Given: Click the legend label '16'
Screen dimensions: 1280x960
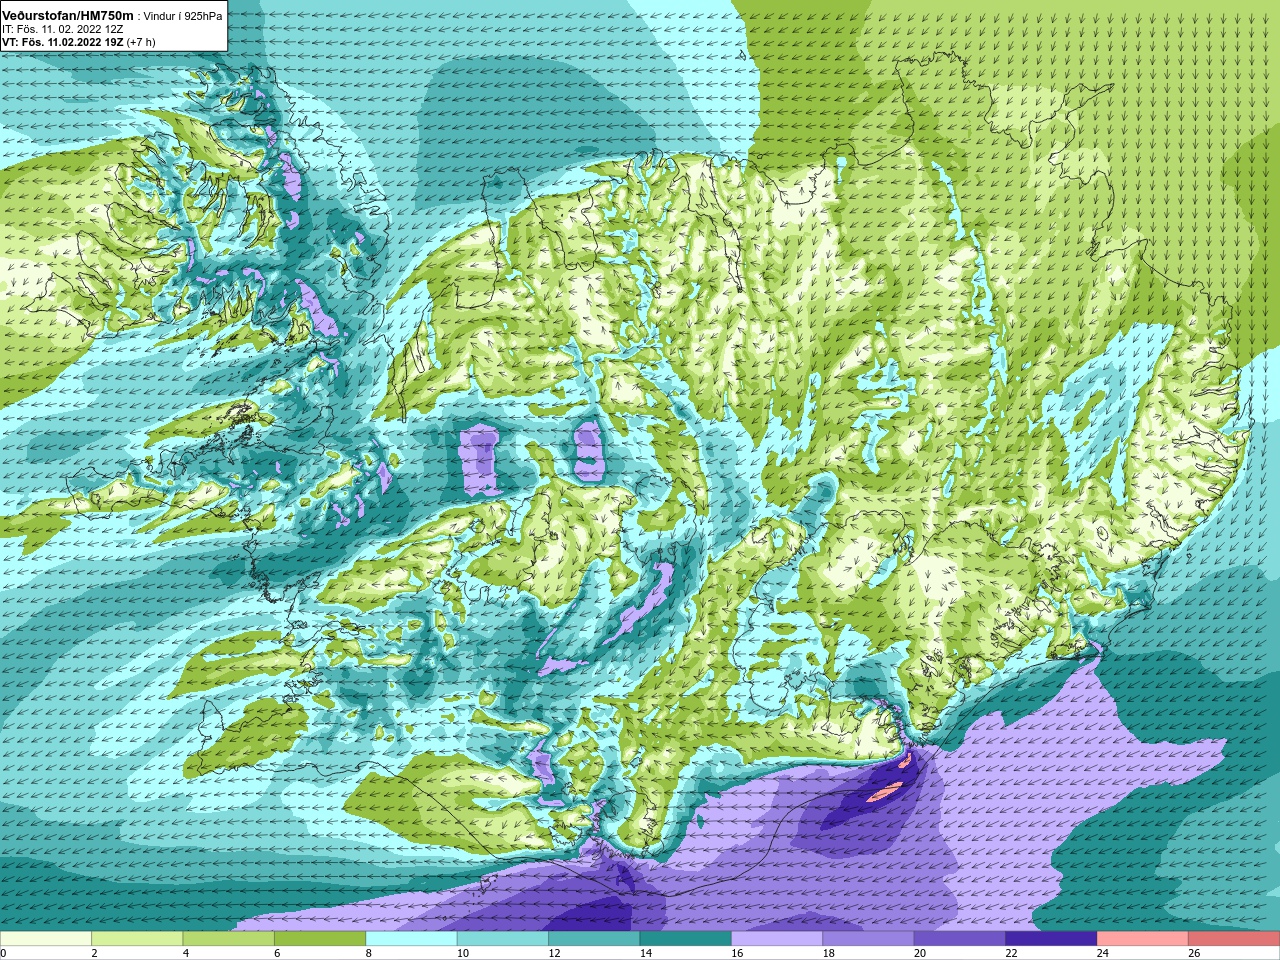Looking at the screenshot, I should coord(737,953).
